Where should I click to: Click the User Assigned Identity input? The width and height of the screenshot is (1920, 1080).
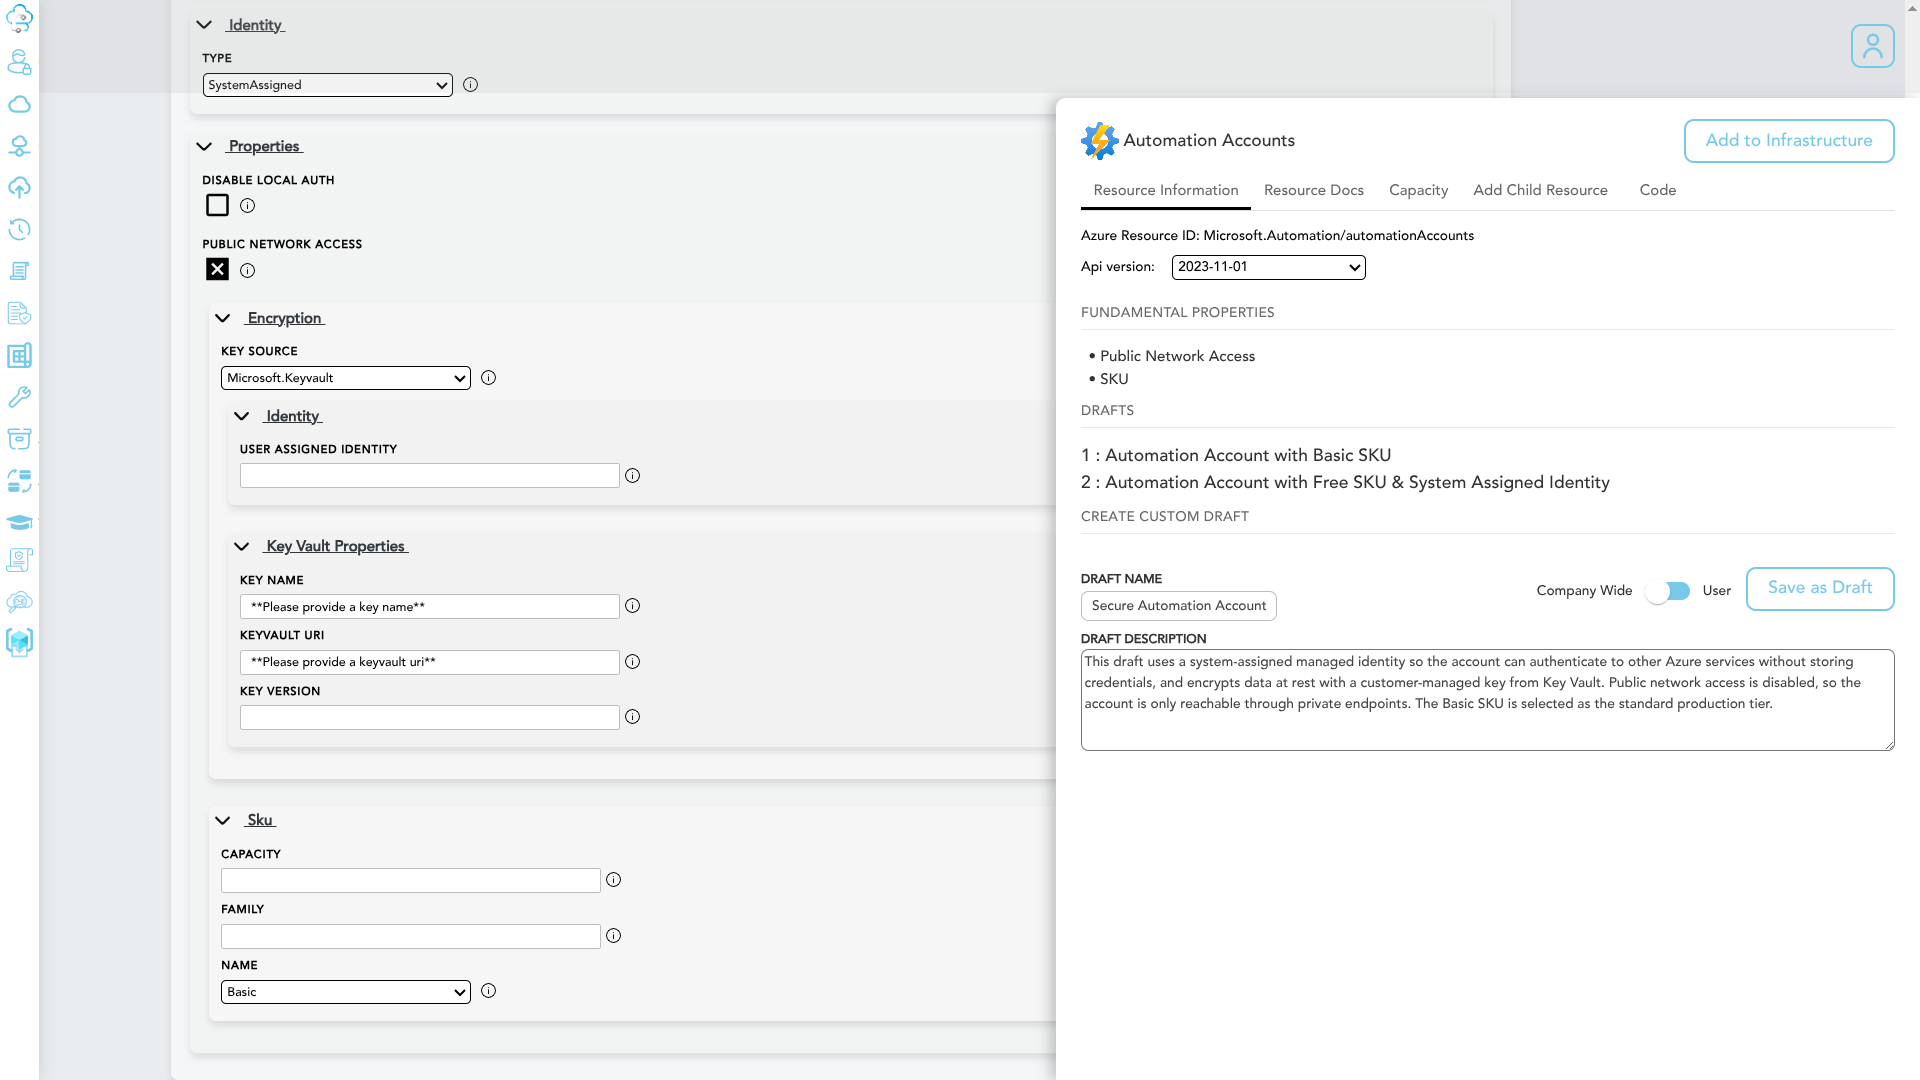pyautogui.click(x=429, y=475)
